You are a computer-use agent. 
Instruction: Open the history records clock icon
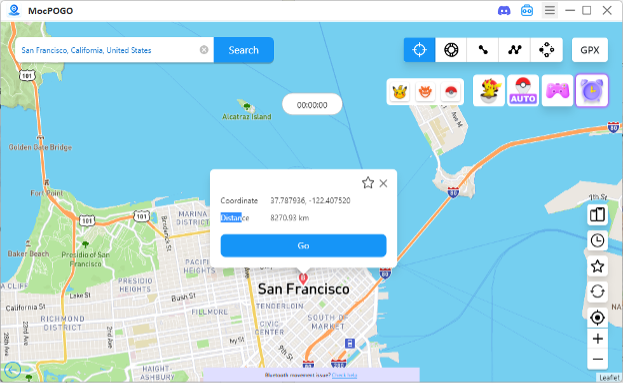[597, 241]
